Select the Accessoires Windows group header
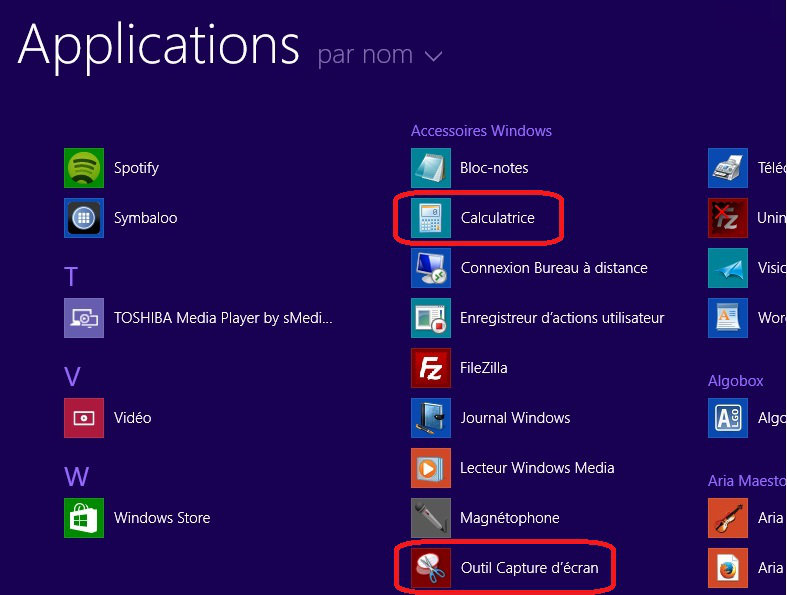787x595 pixels. (481, 131)
